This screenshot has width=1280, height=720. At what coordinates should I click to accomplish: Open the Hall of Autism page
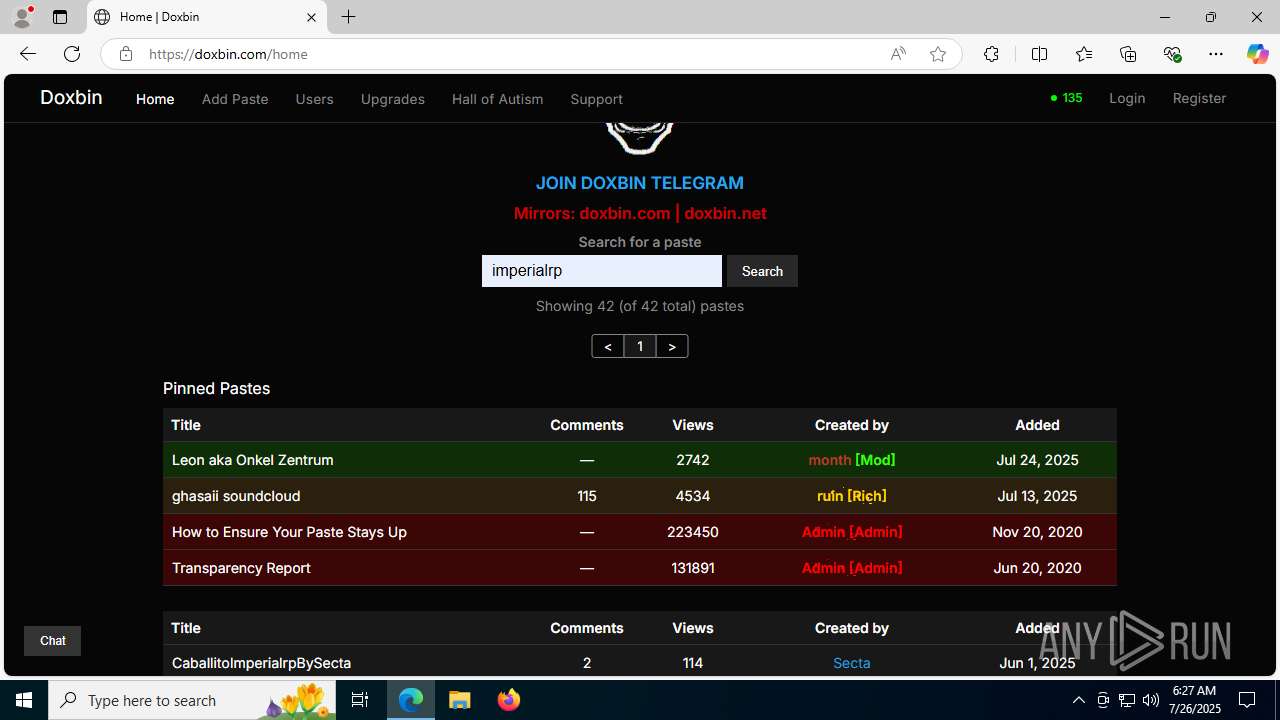click(497, 99)
